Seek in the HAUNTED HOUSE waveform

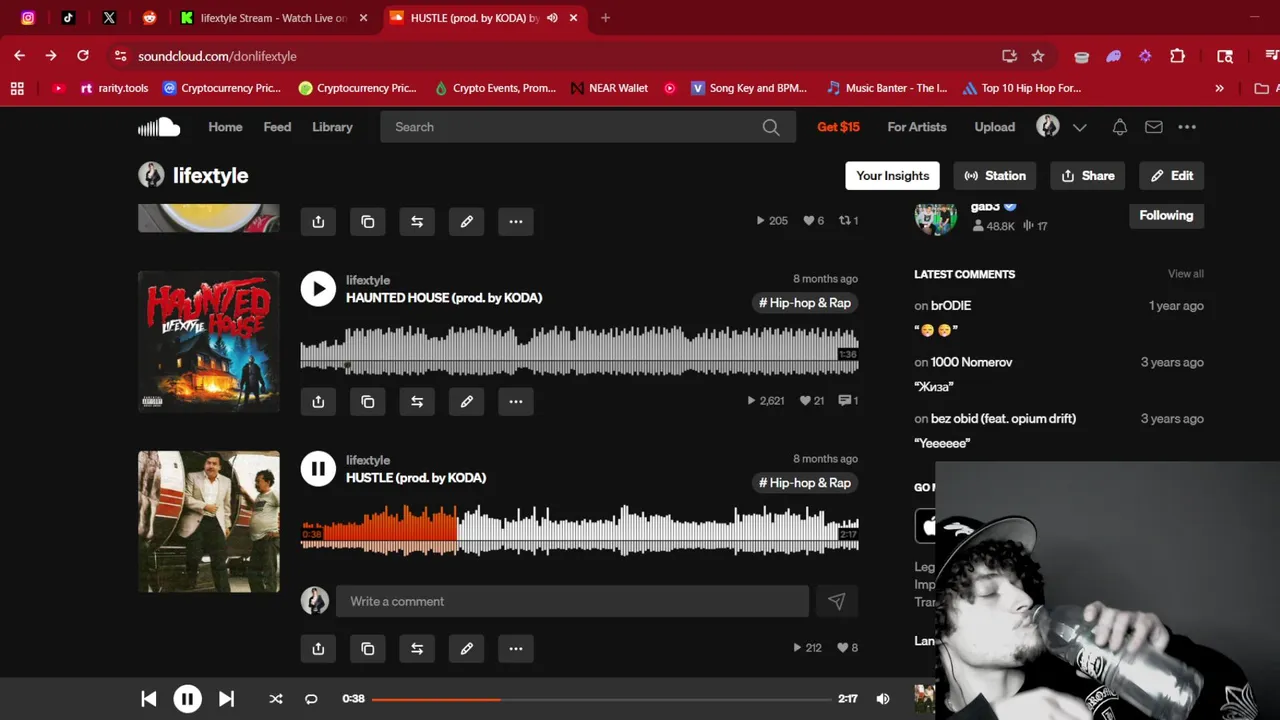(580, 349)
